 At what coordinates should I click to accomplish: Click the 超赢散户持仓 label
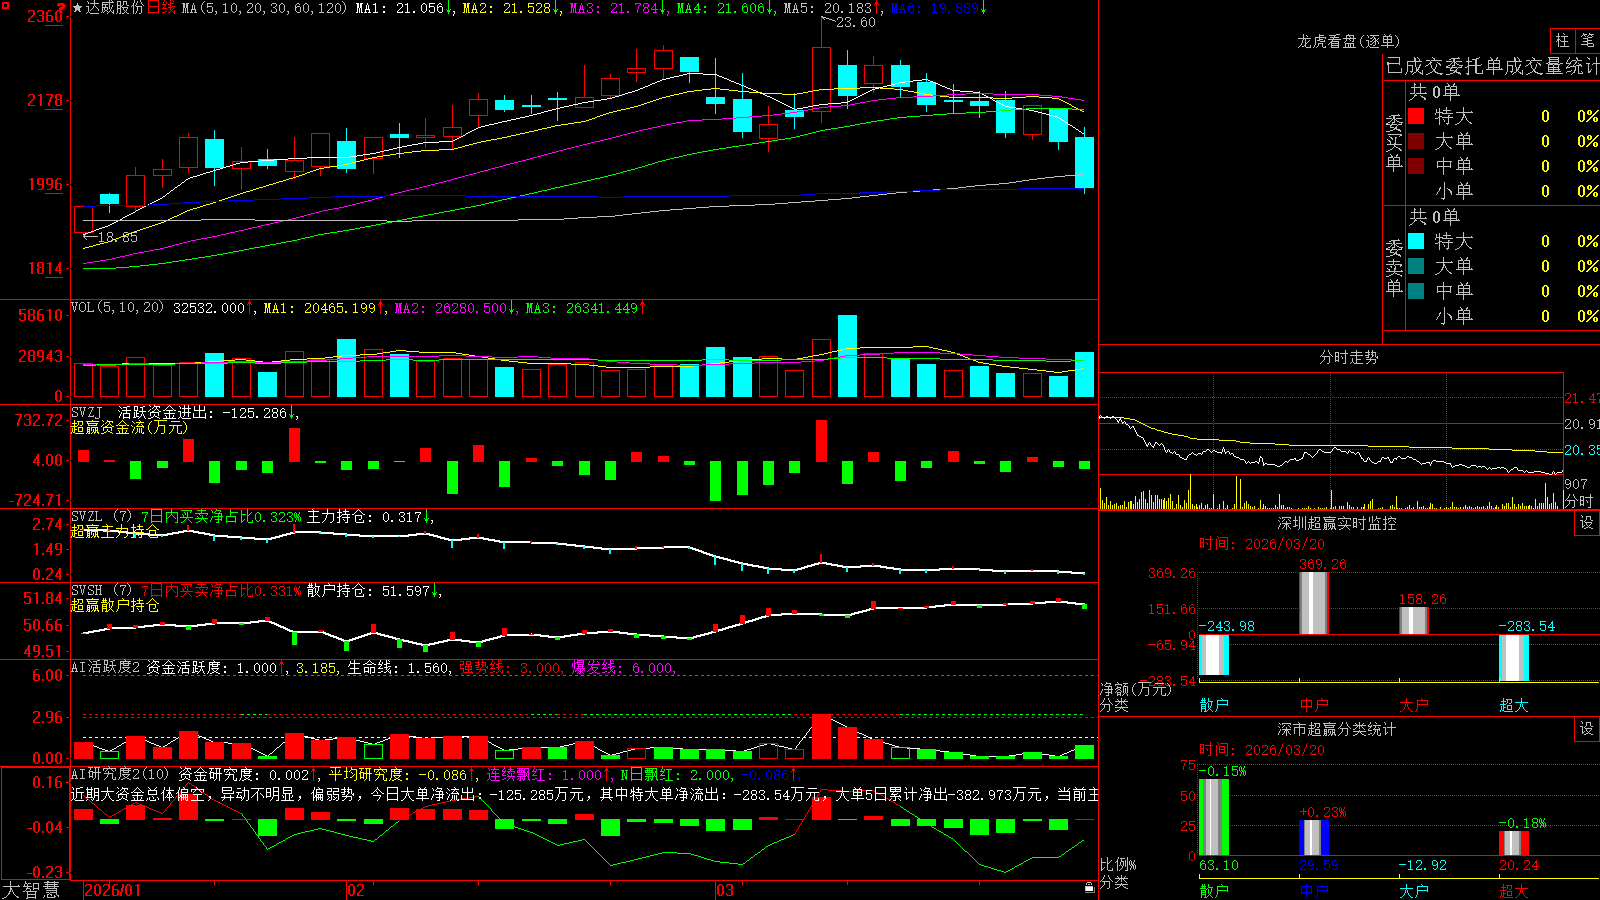(115, 605)
